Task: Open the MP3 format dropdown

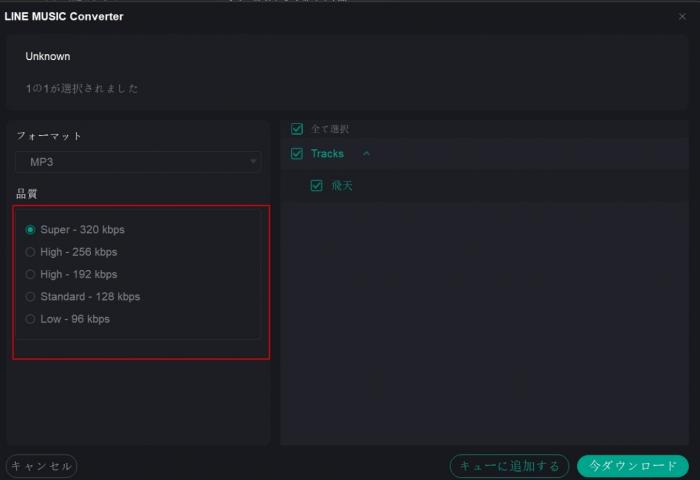Action: tap(138, 162)
